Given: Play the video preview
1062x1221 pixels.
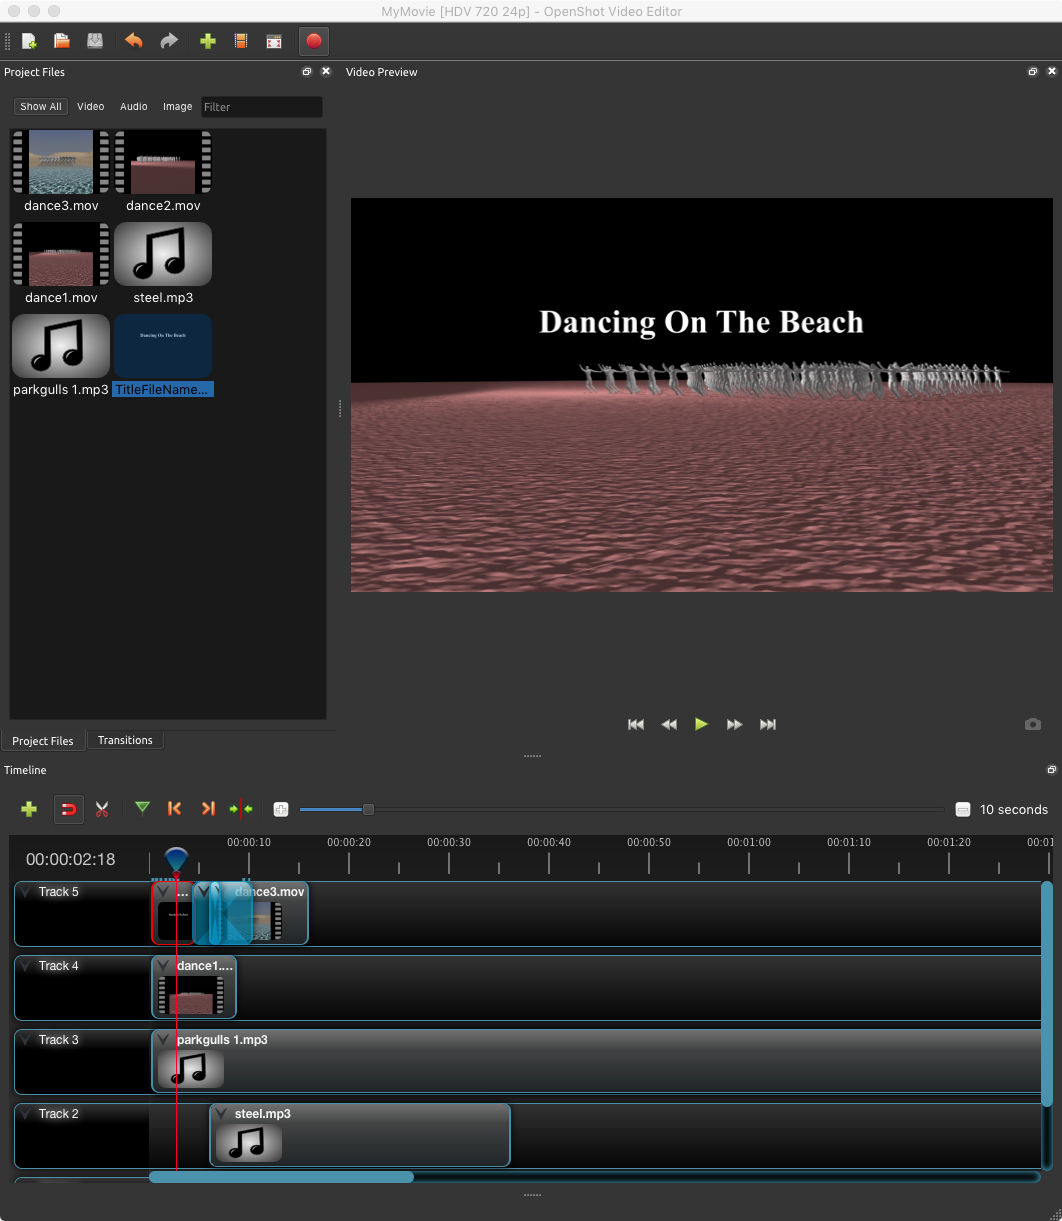Looking at the screenshot, I should click(x=701, y=724).
